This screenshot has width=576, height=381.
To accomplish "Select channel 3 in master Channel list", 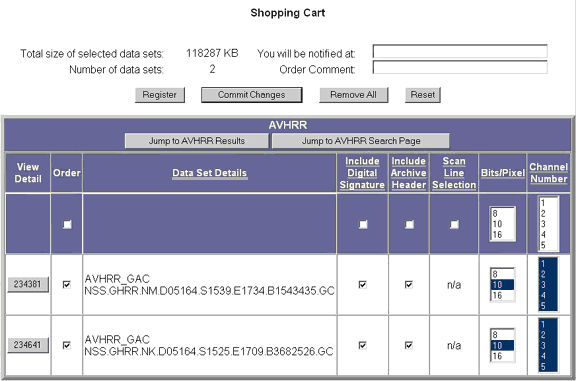I will 548,224.
